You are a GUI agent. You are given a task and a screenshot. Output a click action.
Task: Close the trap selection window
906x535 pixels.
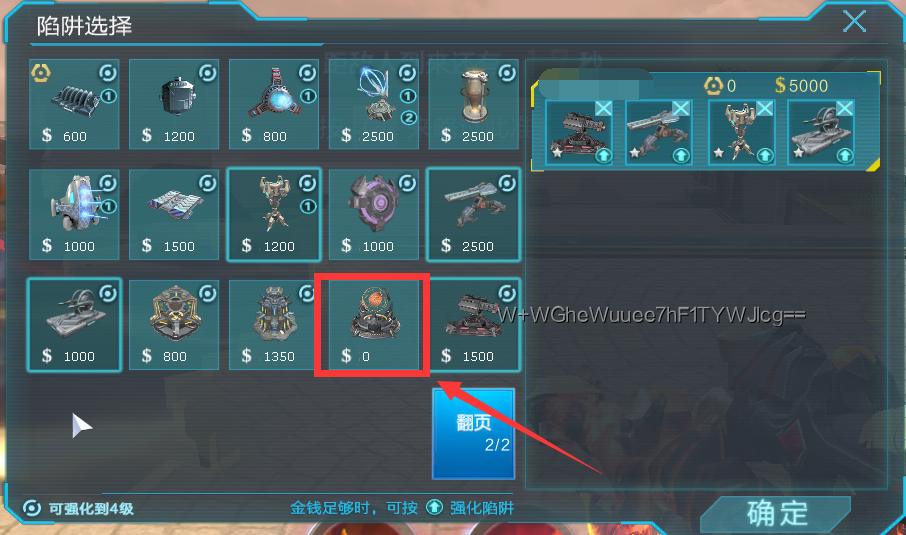click(x=854, y=21)
